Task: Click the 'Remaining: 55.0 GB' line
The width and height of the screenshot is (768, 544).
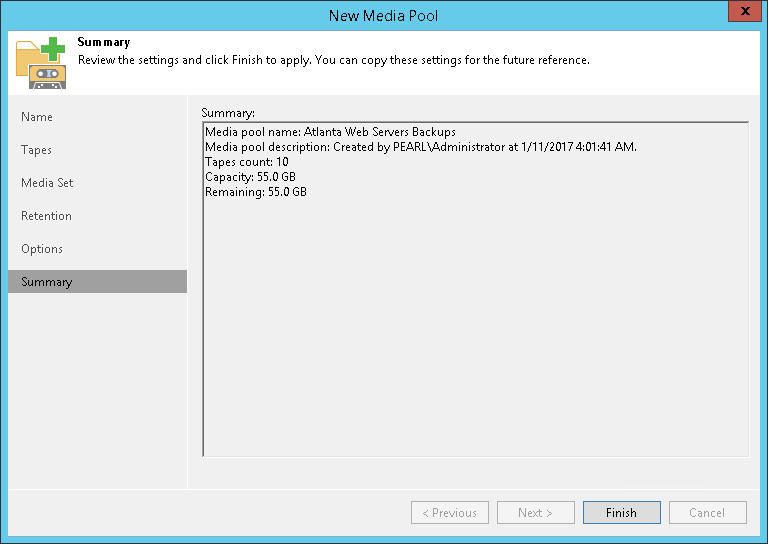Action: (x=256, y=192)
